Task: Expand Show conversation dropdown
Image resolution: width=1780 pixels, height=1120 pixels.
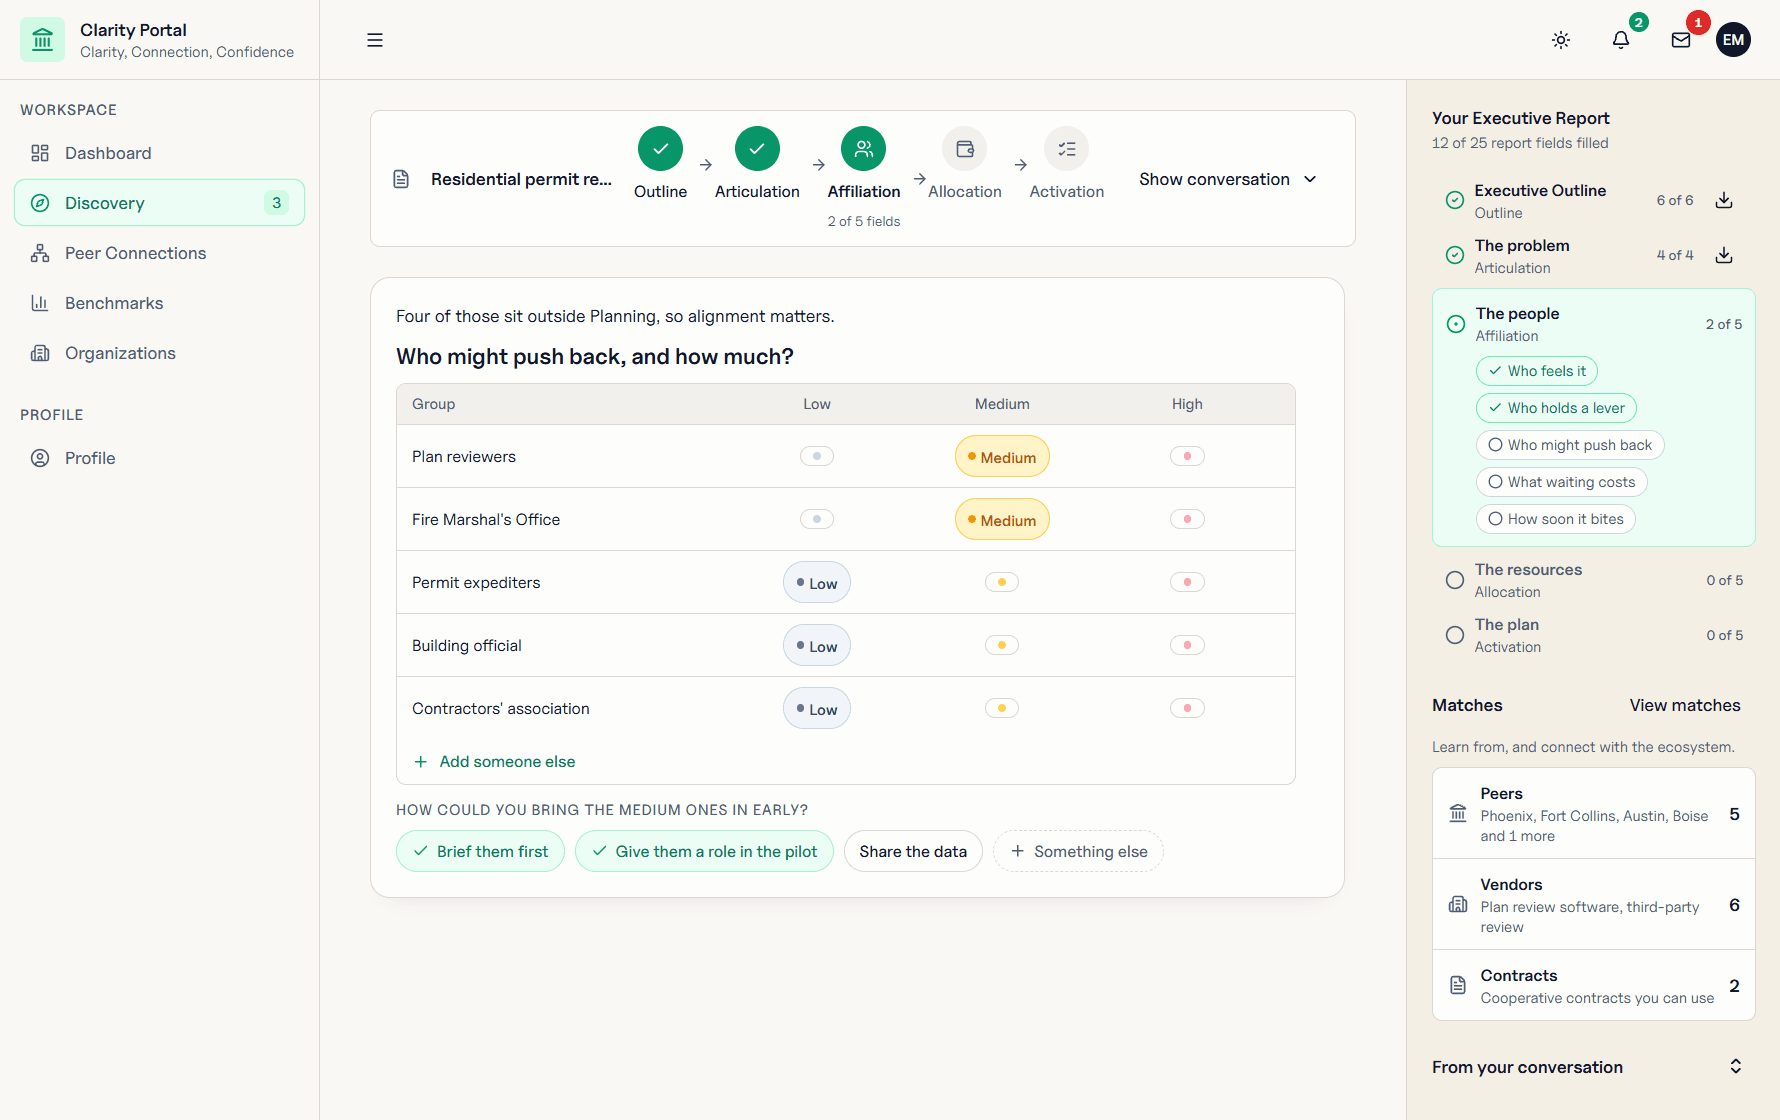Action: (x=1228, y=179)
